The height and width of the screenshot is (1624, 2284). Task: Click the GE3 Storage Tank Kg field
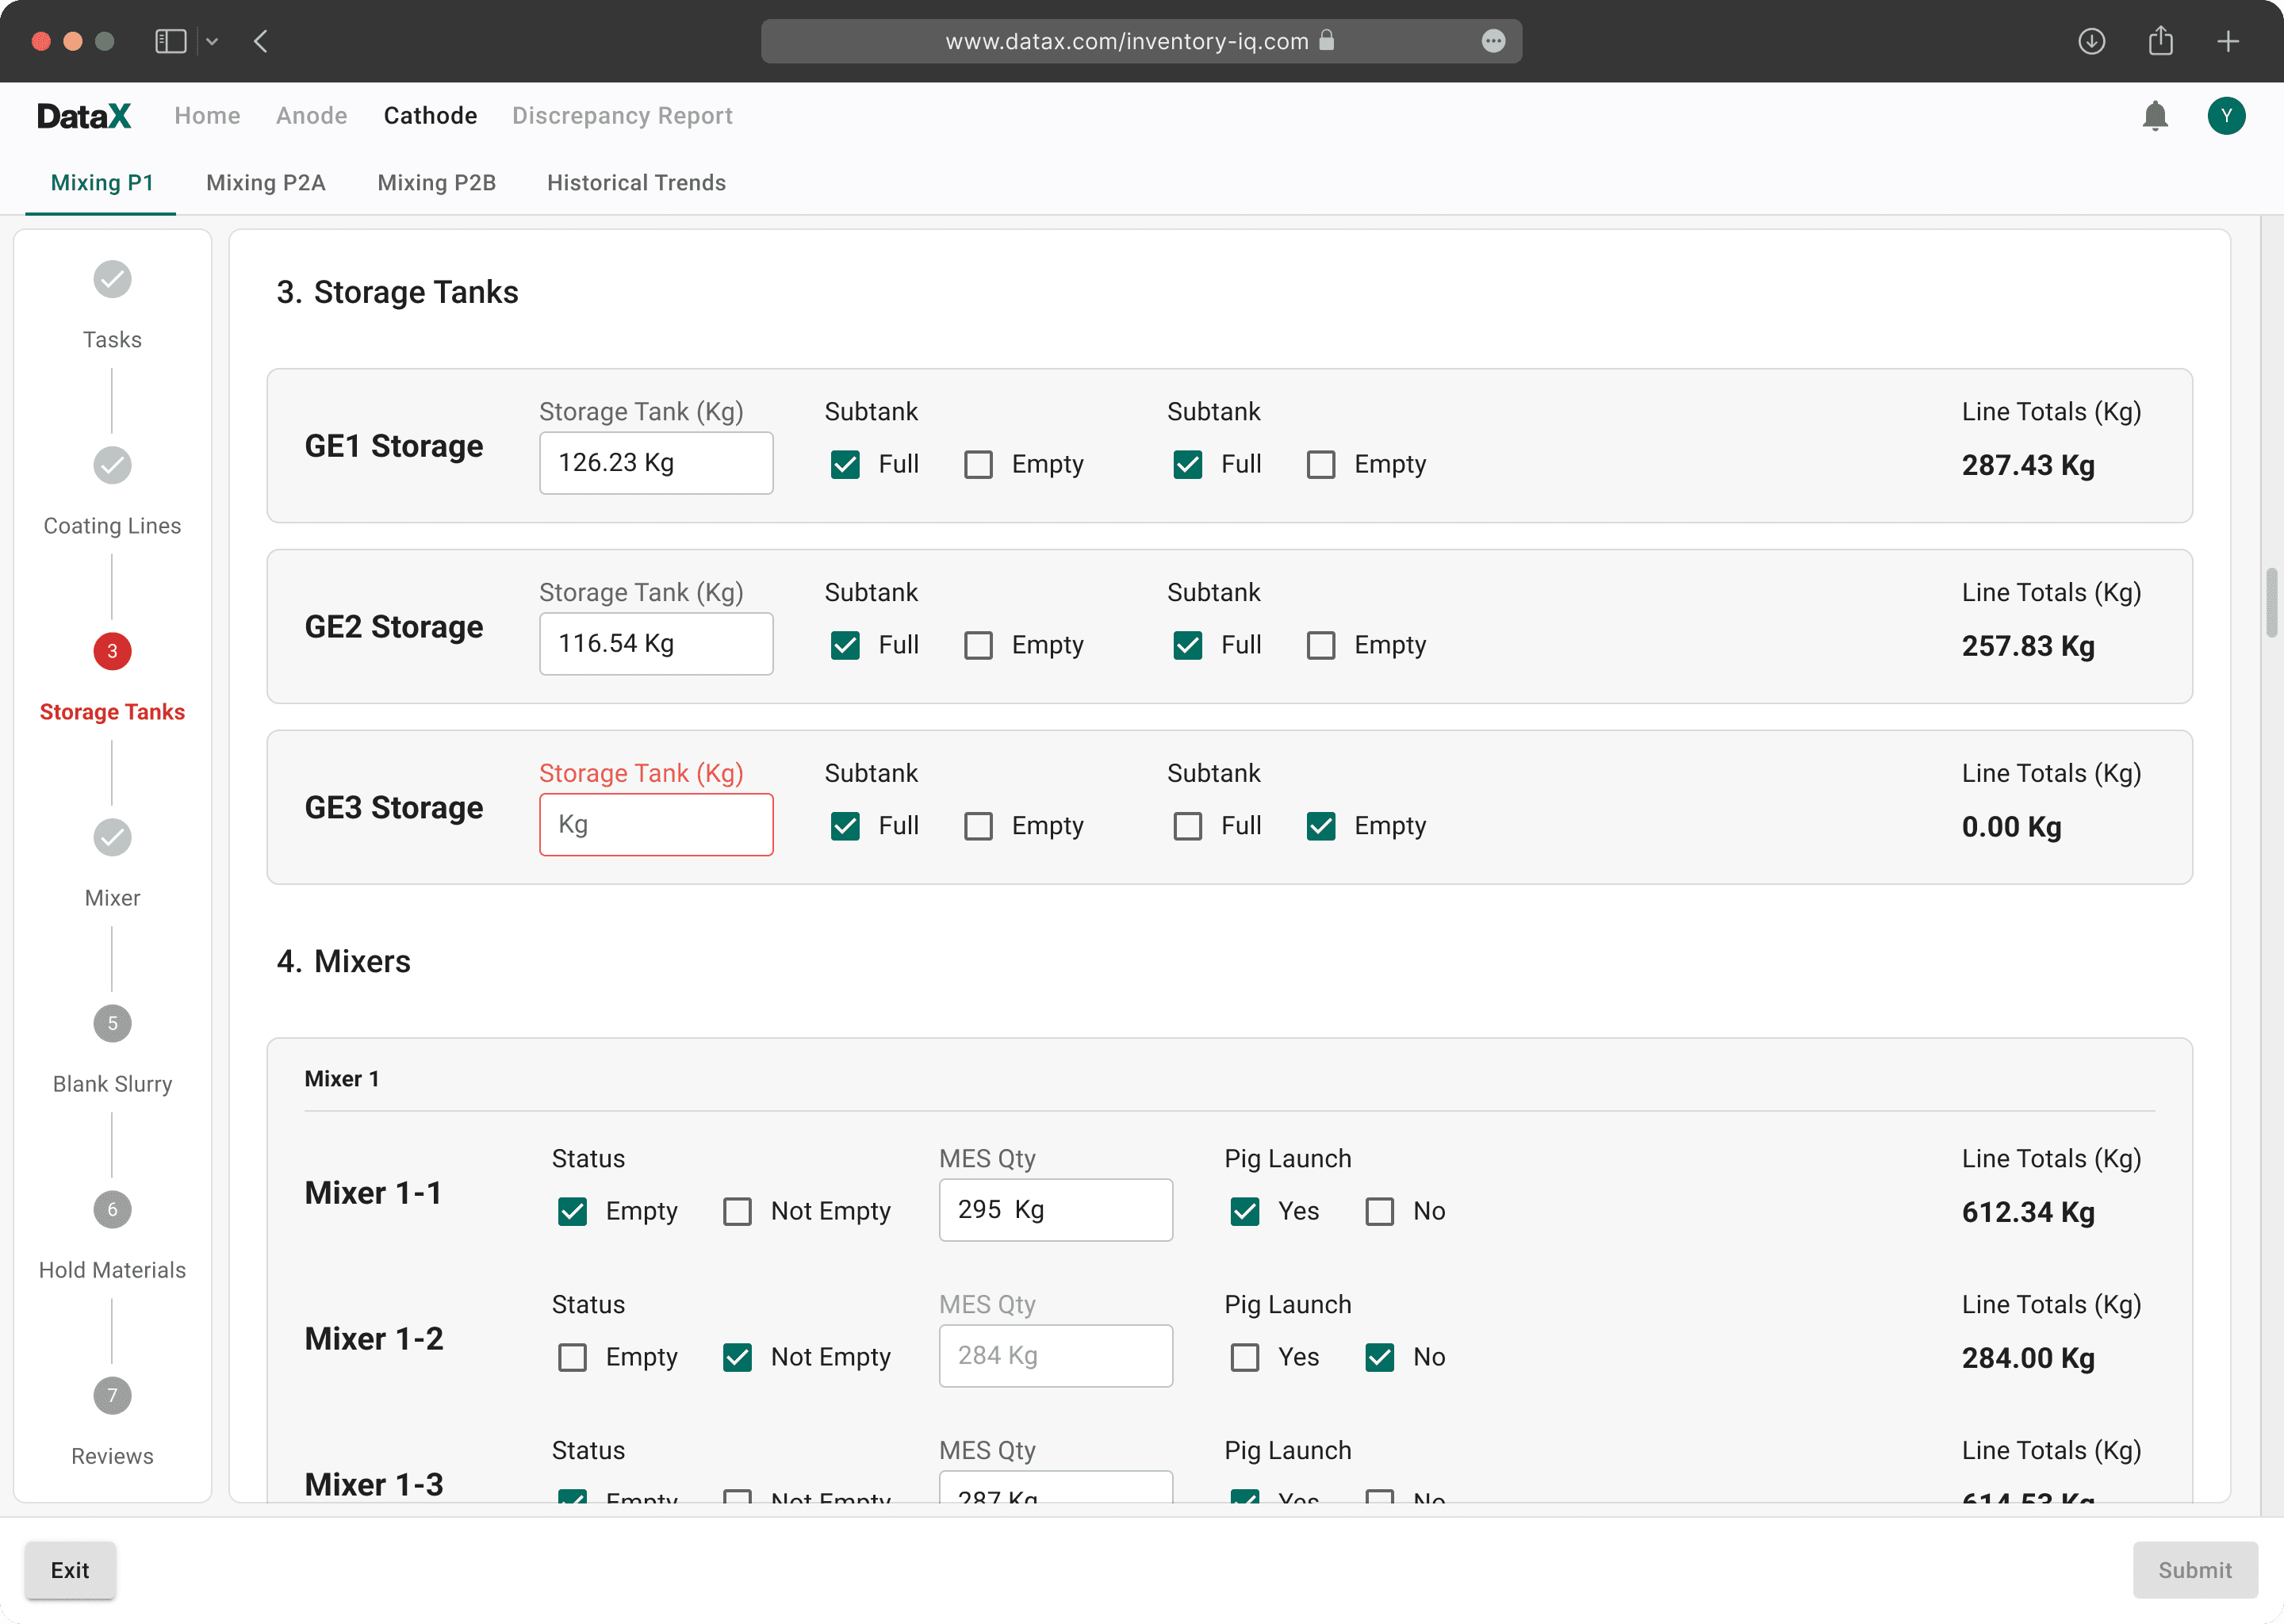coord(656,825)
